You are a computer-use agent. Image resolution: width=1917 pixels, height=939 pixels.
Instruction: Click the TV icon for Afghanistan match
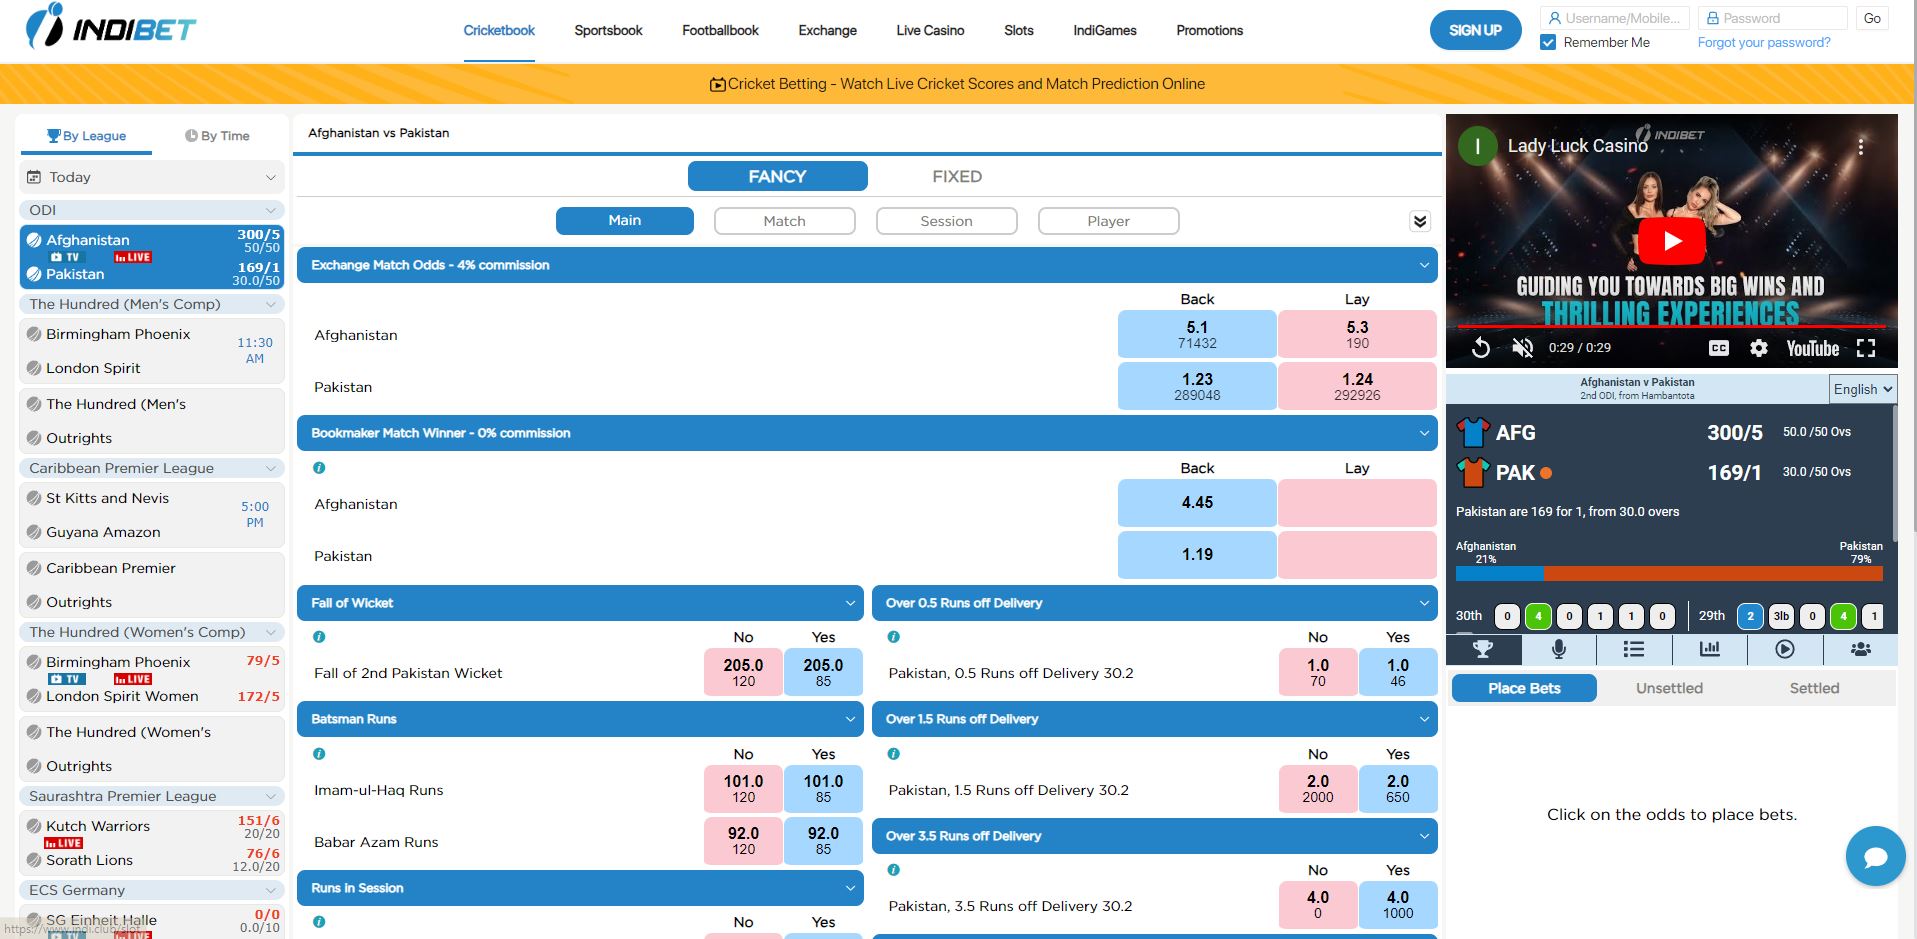coord(65,257)
